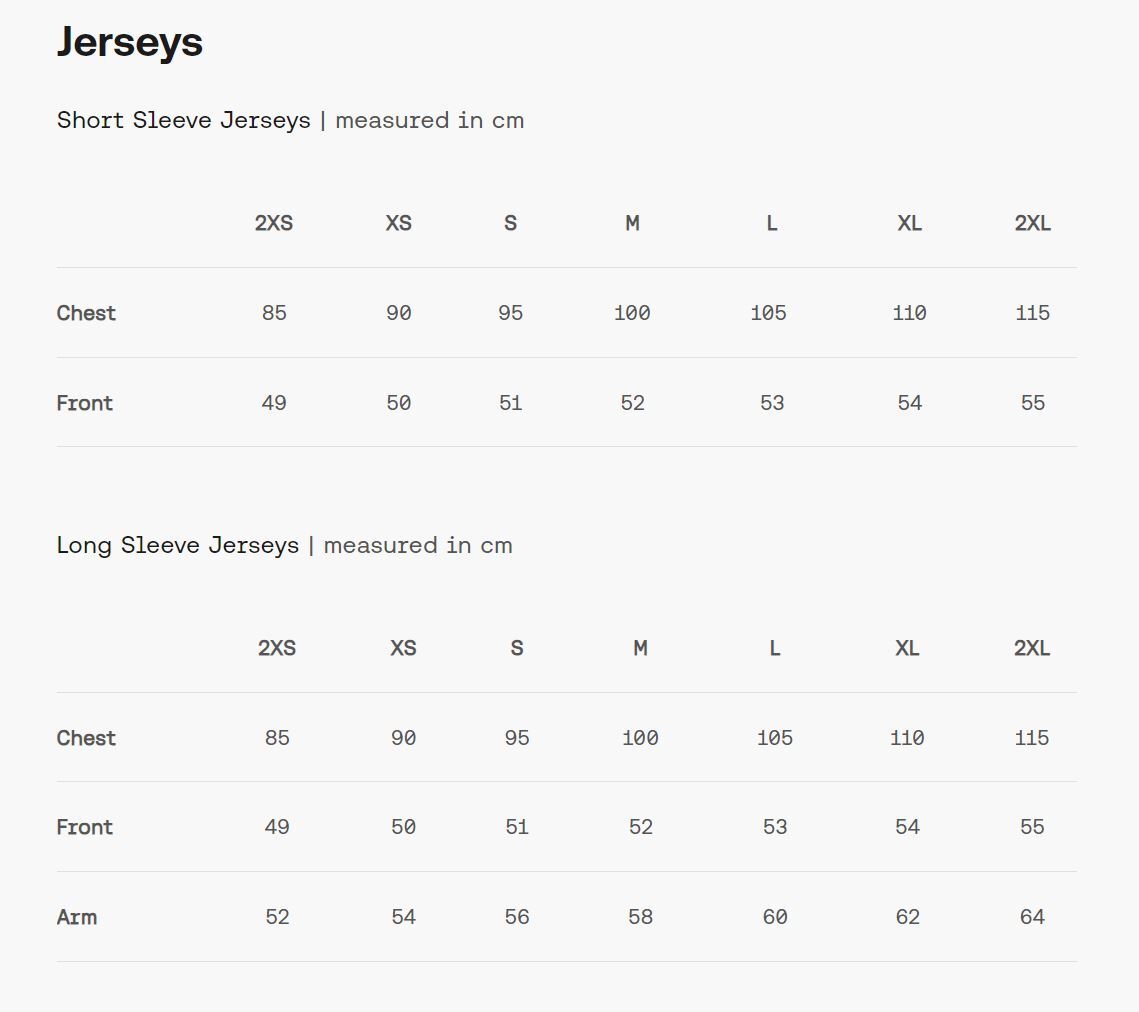Click Arm value 58 for size M
The height and width of the screenshot is (1012, 1139).
pos(640,917)
